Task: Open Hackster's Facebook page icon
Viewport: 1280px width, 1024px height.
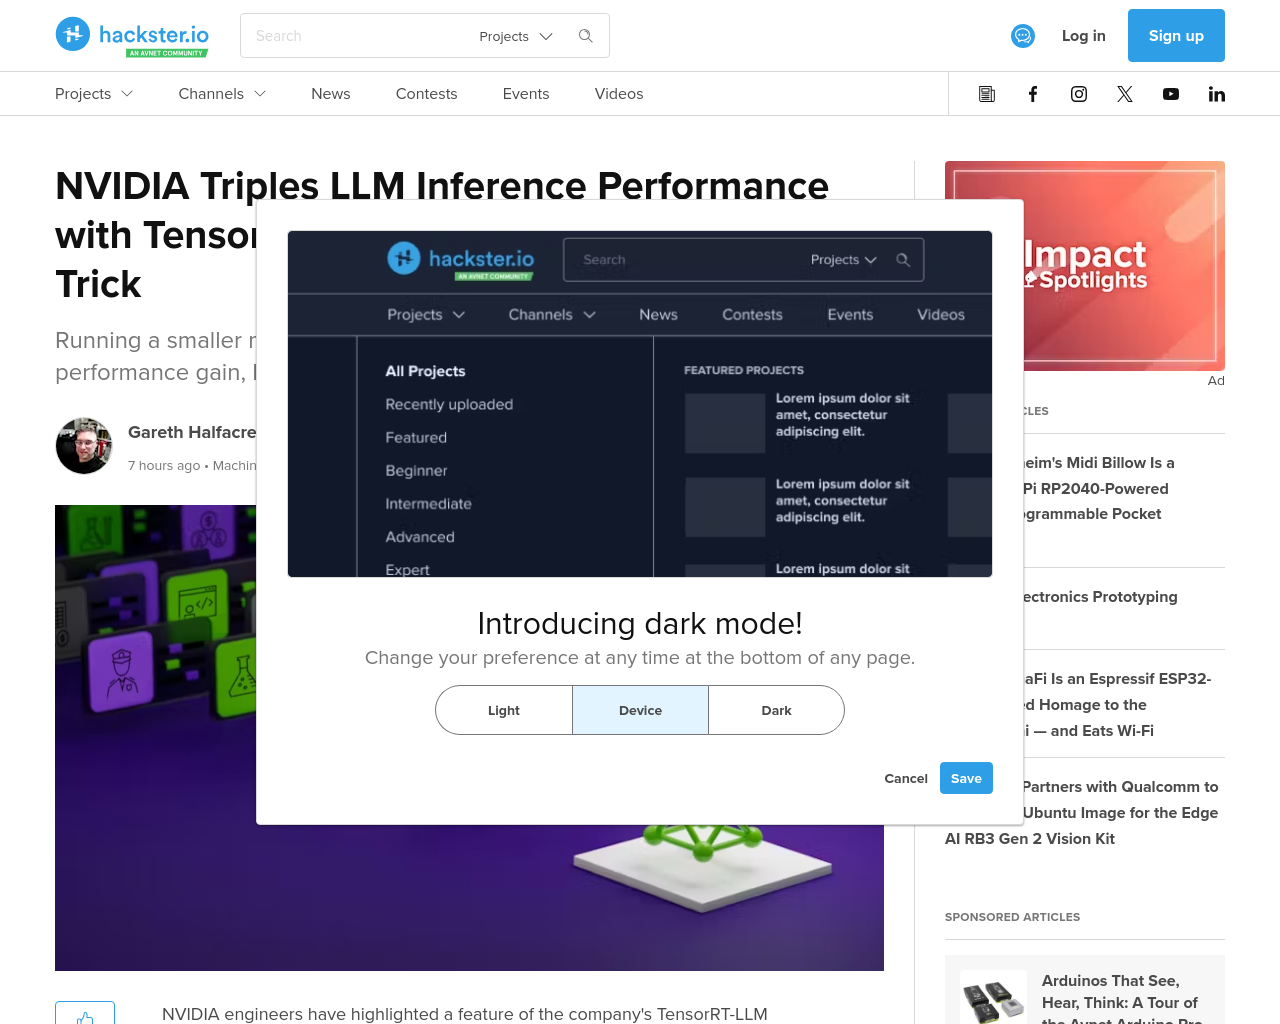Action: point(1033,94)
